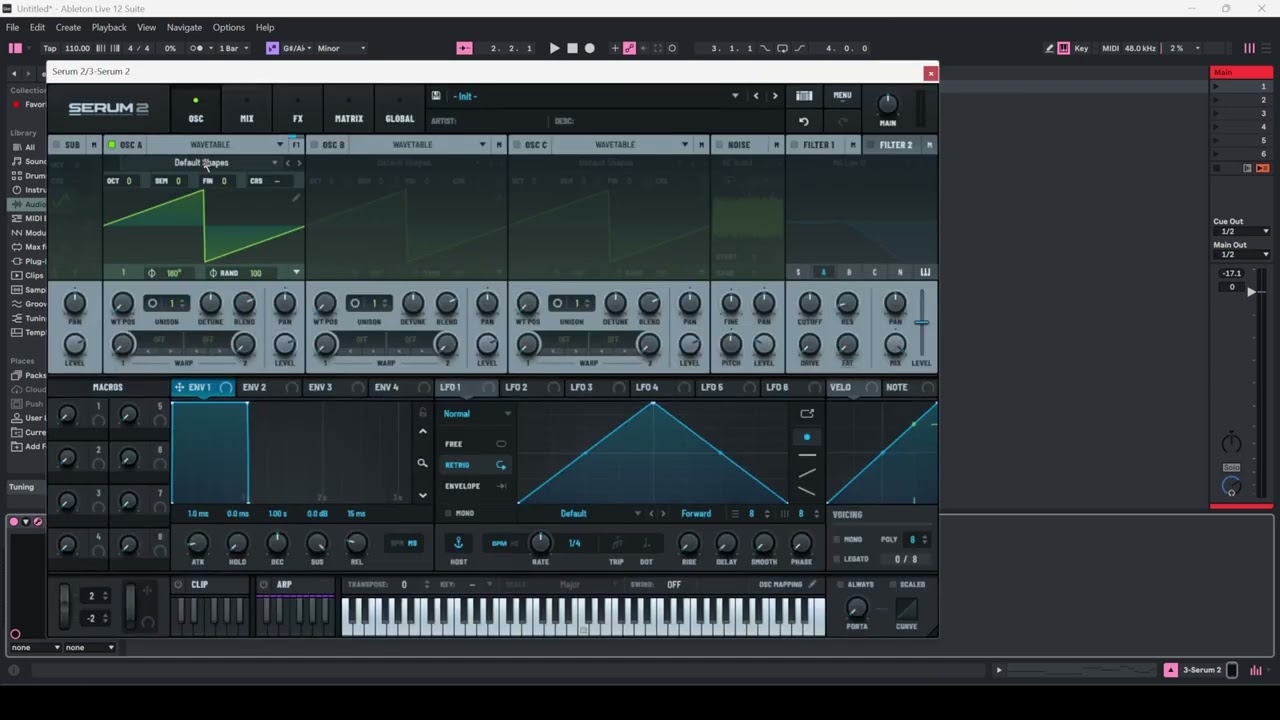Adjust the filter LEVEL vertical slider

921,322
